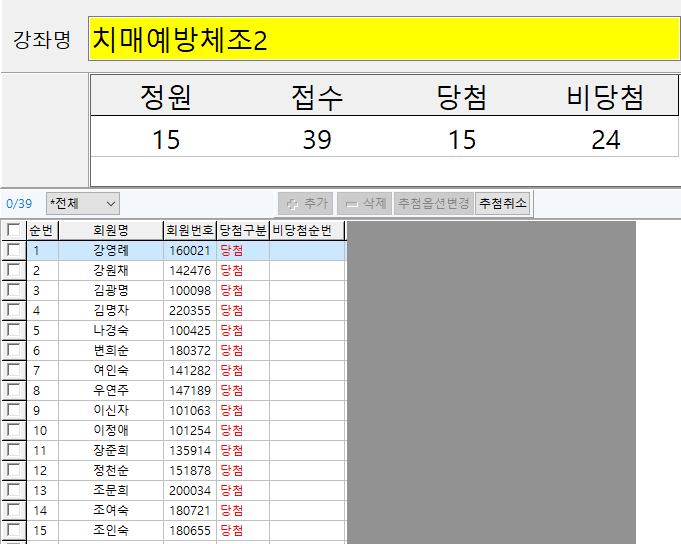Check the box for row 여인숙
681x544 pixels.
point(13,370)
